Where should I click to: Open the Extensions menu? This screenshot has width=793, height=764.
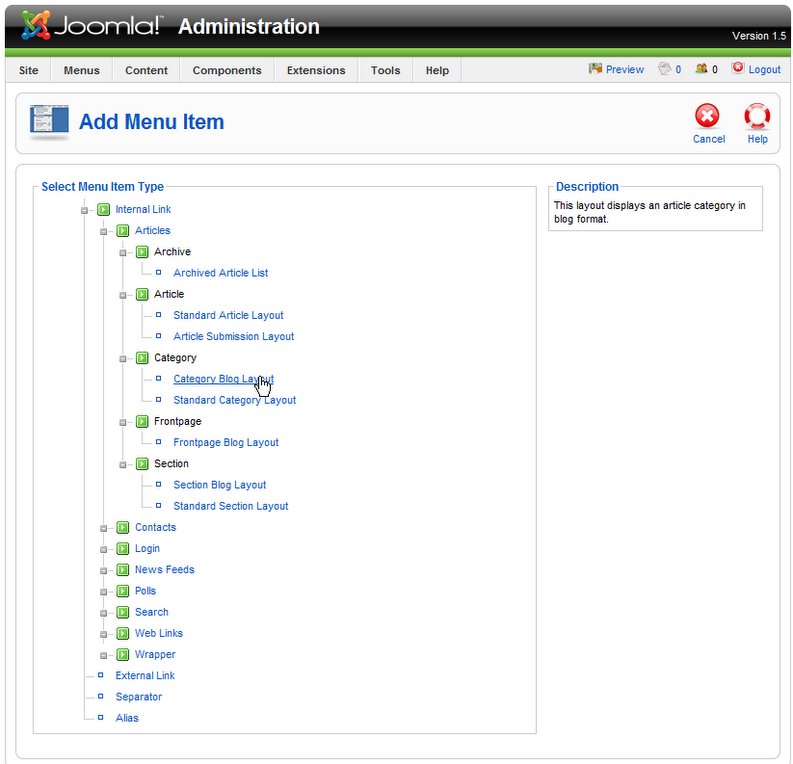316,70
